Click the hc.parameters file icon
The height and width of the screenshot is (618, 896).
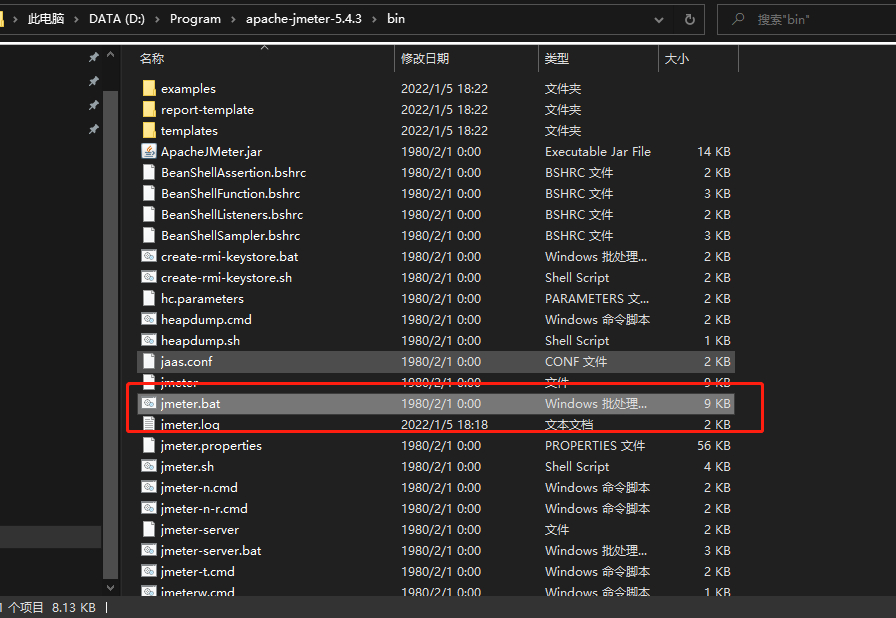point(149,298)
